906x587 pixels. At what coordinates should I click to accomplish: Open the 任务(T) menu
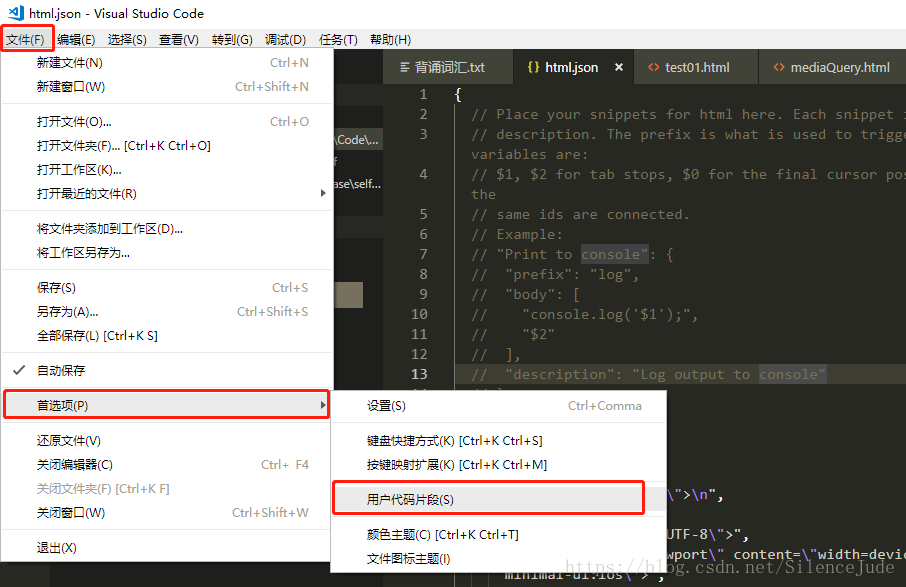(339, 39)
